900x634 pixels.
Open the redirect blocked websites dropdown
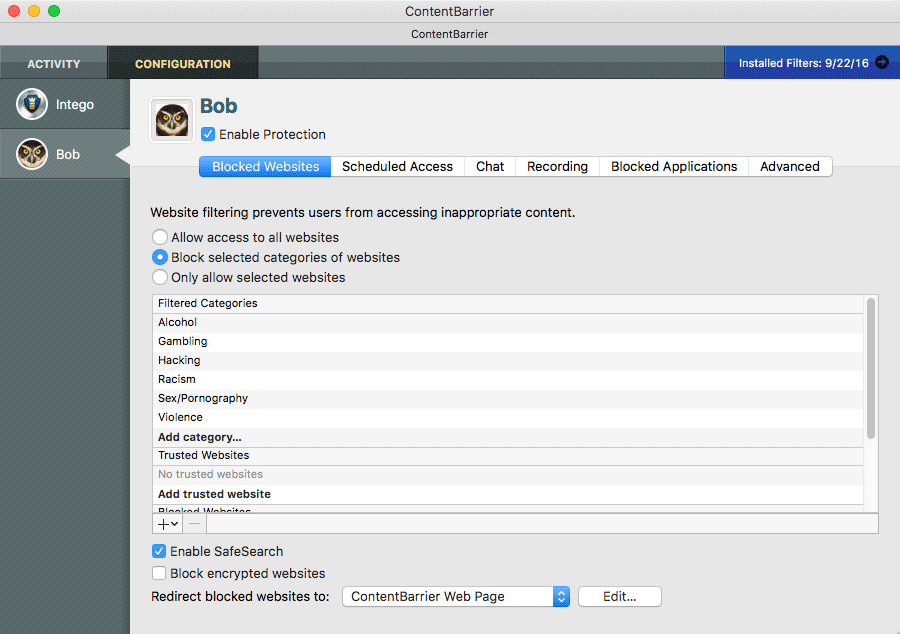[x=456, y=597]
